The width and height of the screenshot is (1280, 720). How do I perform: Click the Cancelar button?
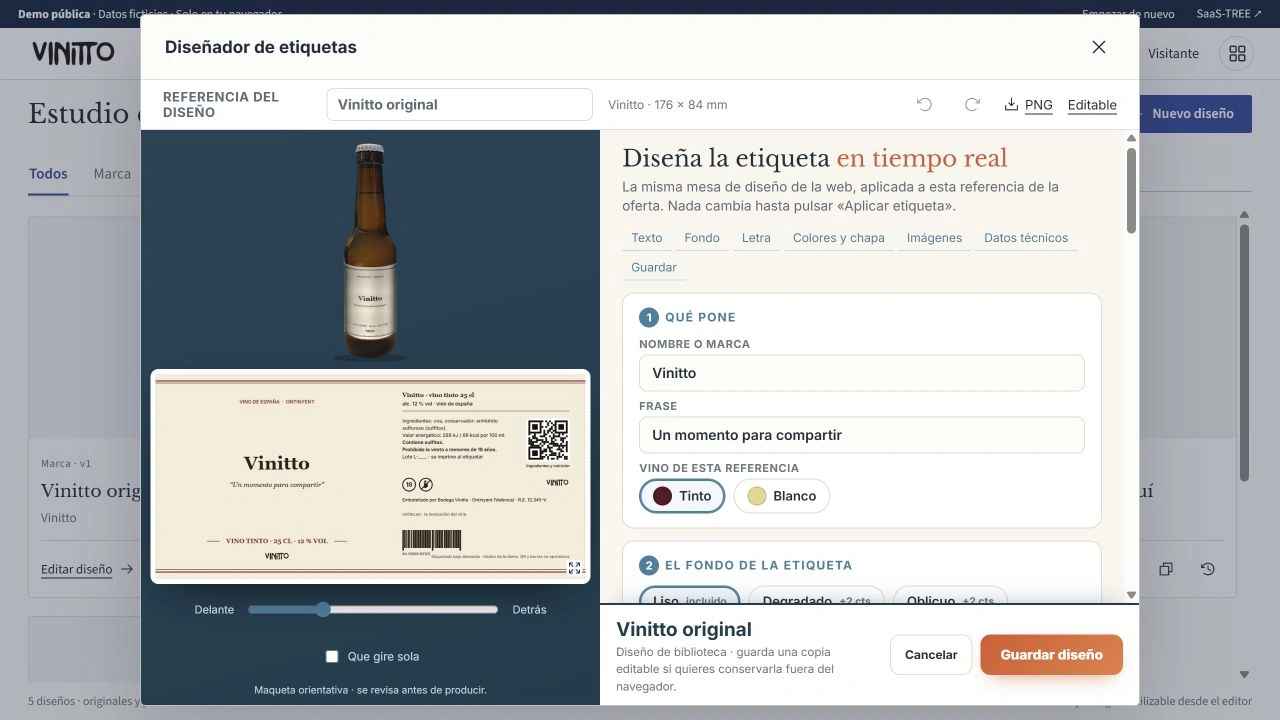pos(931,655)
